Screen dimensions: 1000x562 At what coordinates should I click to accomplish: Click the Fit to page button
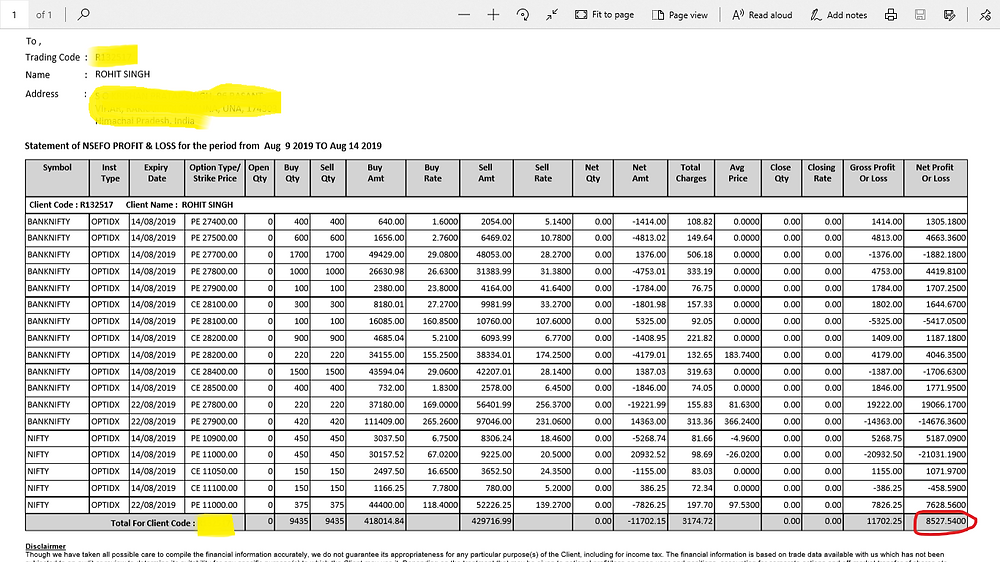click(604, 15)
